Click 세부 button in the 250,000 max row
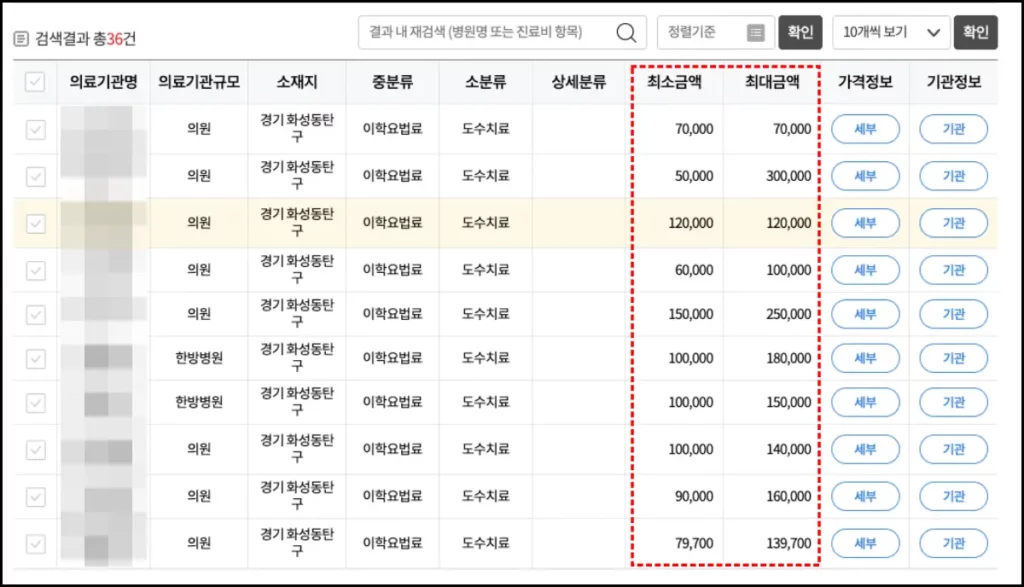 [865, 314]
